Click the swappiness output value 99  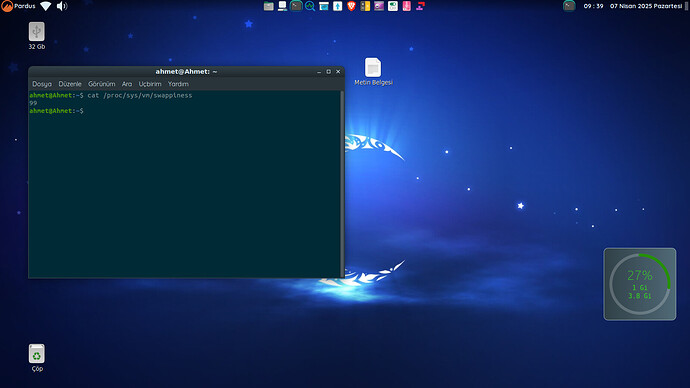(33, 103)
